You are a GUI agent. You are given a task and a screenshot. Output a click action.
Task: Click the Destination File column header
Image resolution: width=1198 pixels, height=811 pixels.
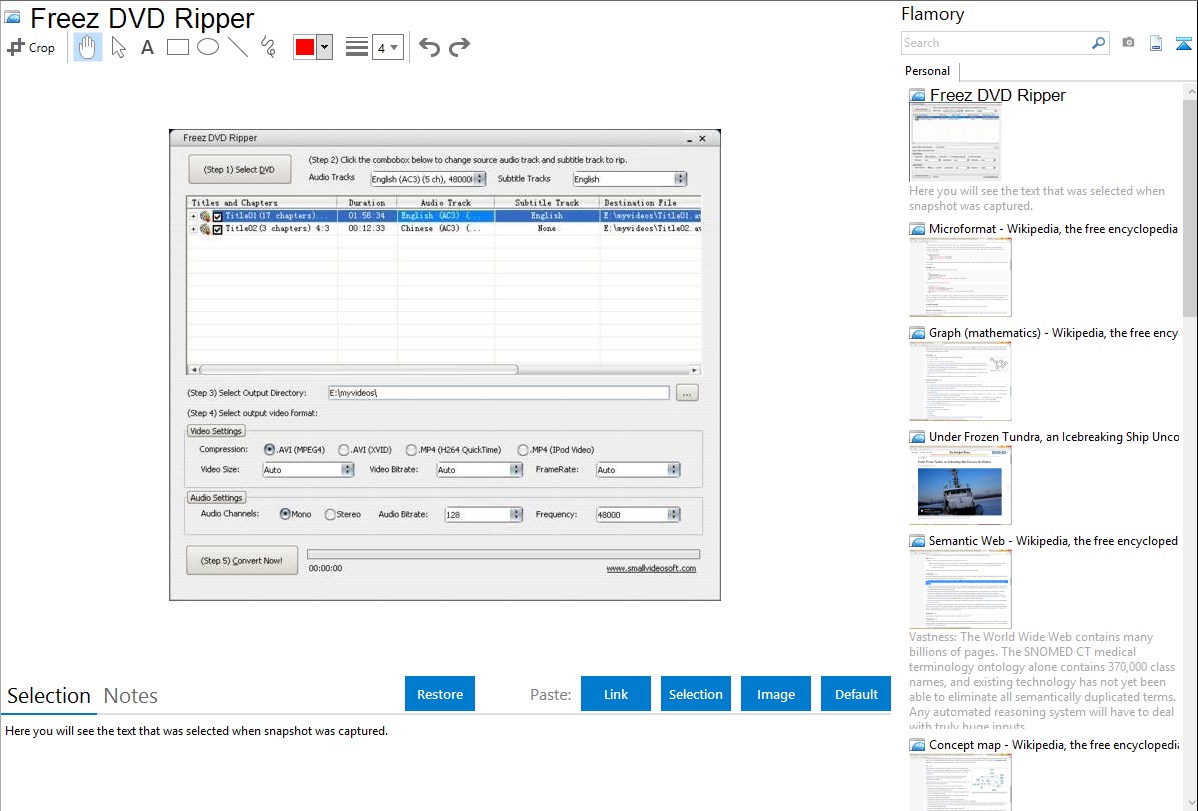[650, 203]
